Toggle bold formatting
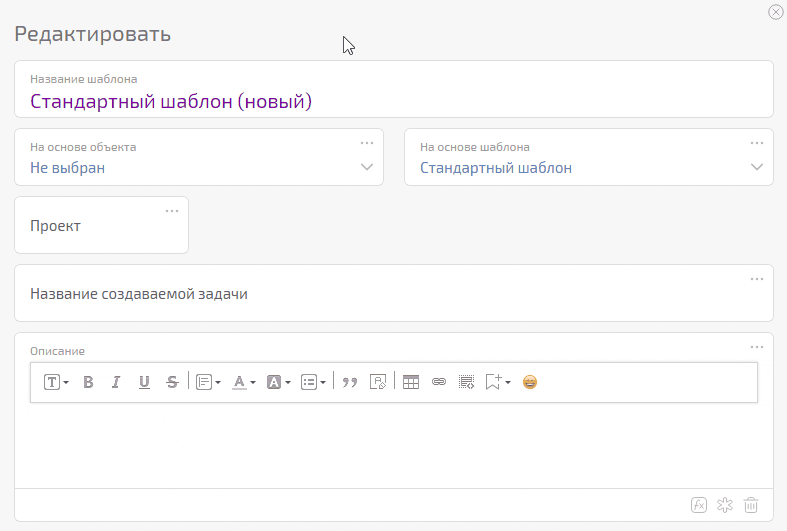This screenshot has width=787, height=531. point(88,382)
